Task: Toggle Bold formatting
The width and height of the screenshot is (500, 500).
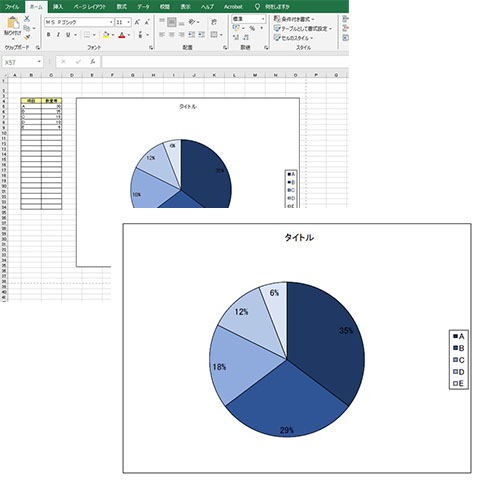Action: click(x=49, y=35)
